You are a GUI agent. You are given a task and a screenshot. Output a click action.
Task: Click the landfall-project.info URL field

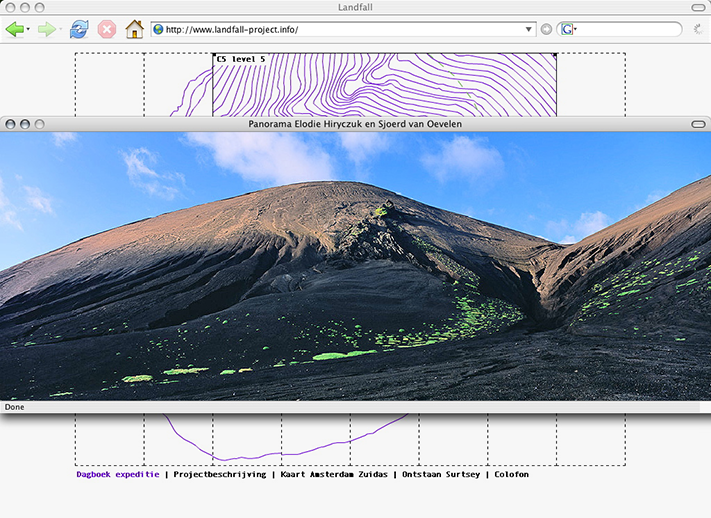340,29
